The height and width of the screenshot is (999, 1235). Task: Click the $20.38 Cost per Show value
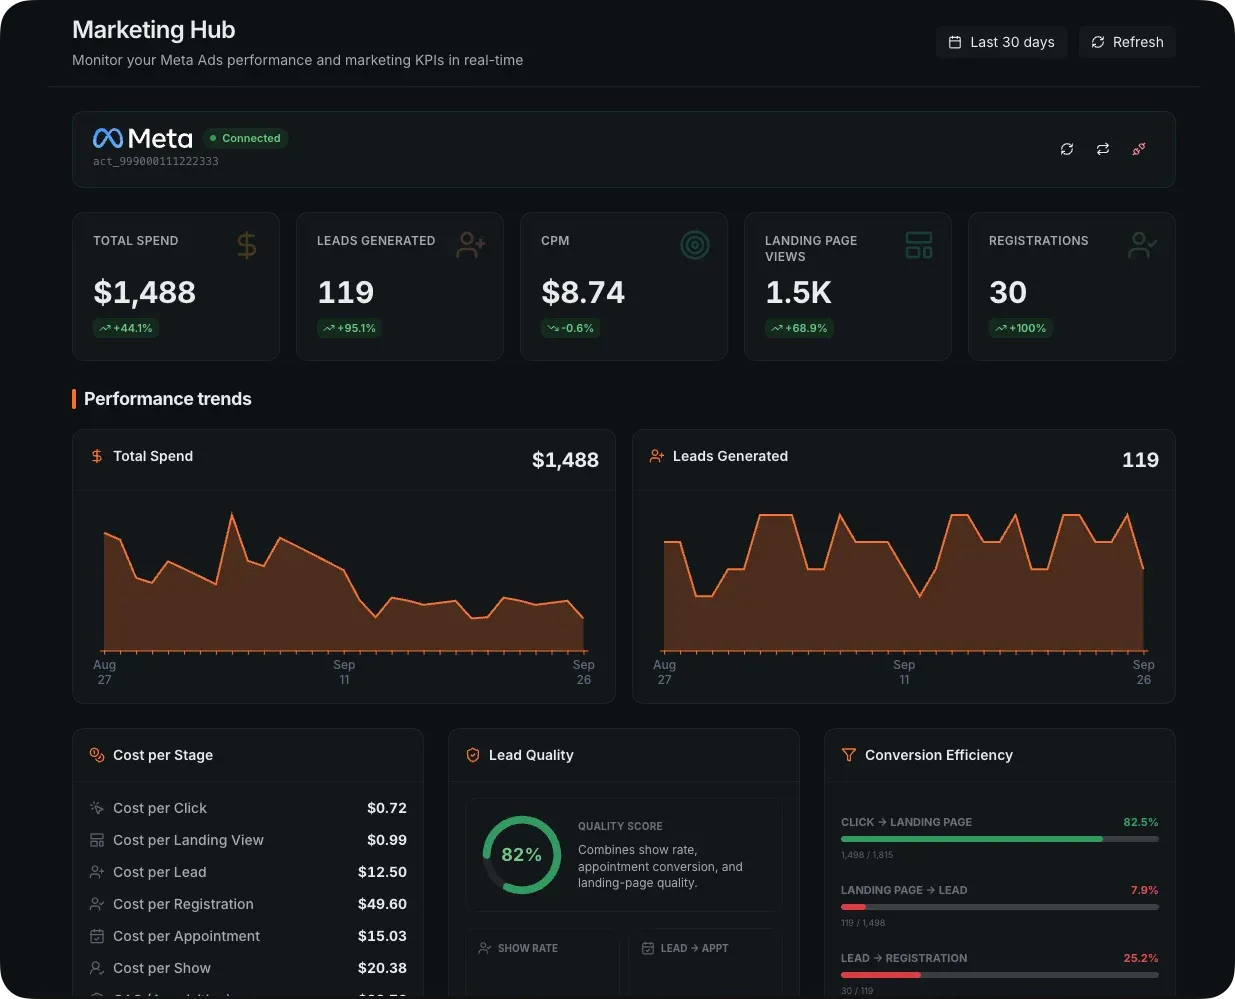[382, 968]
